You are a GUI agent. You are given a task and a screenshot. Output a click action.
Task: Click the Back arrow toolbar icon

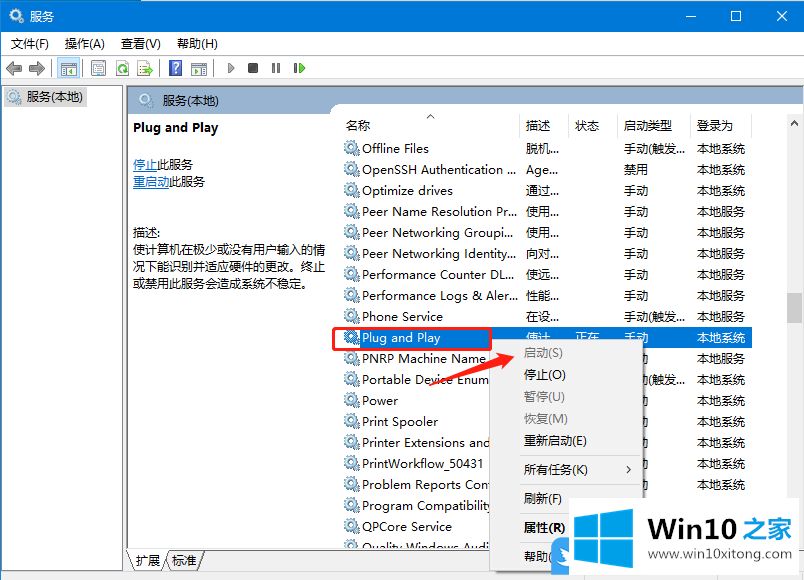[14, 68]
